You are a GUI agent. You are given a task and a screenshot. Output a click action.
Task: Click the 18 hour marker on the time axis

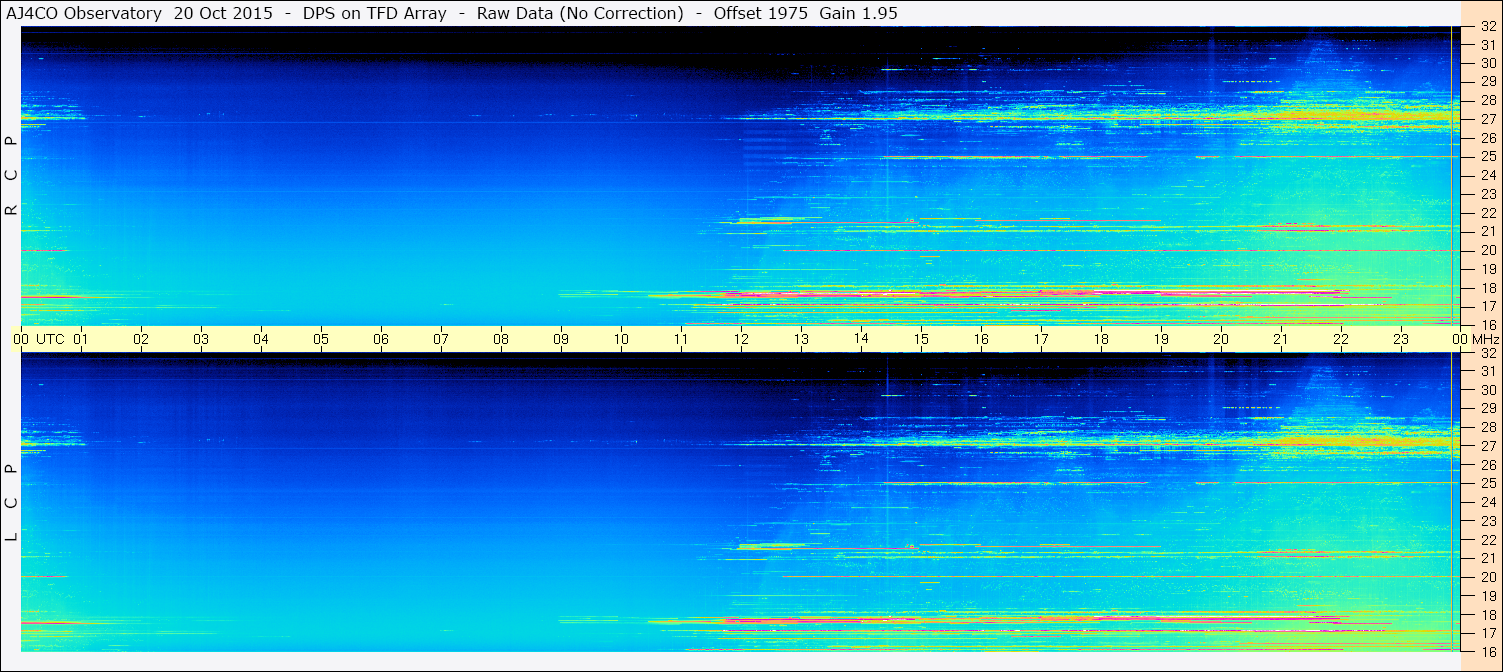[1101, 339]
